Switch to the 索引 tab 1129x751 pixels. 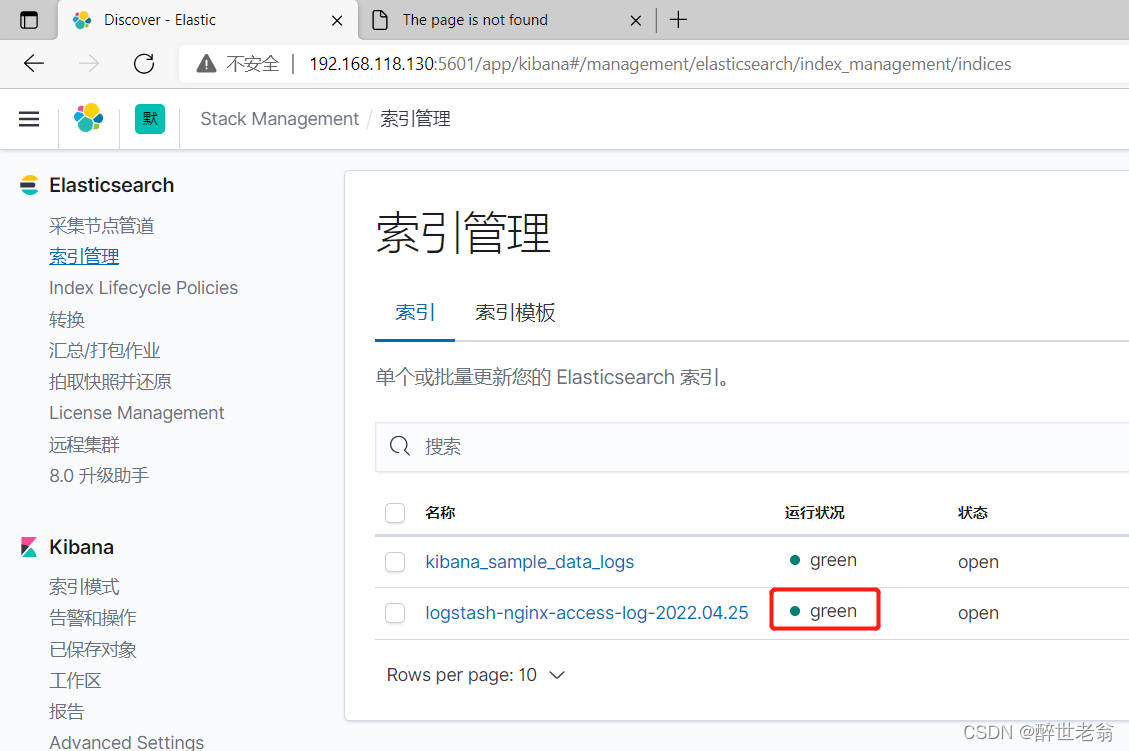(x=415, y=312)
